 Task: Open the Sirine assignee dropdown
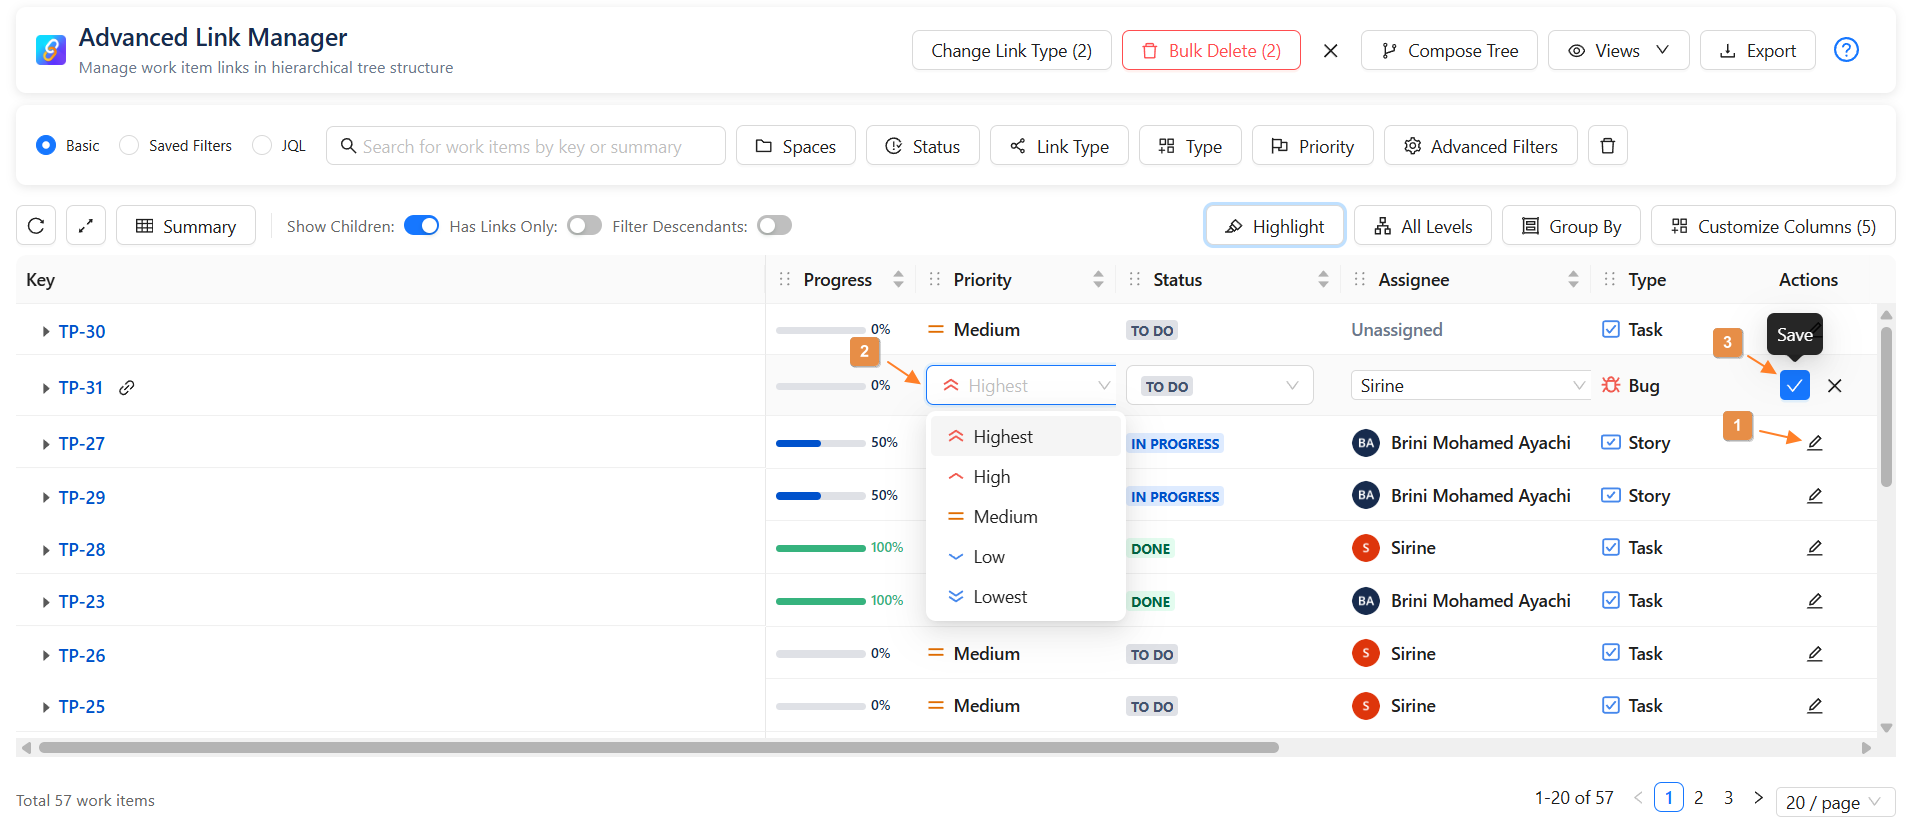(x=1470, y=386)
